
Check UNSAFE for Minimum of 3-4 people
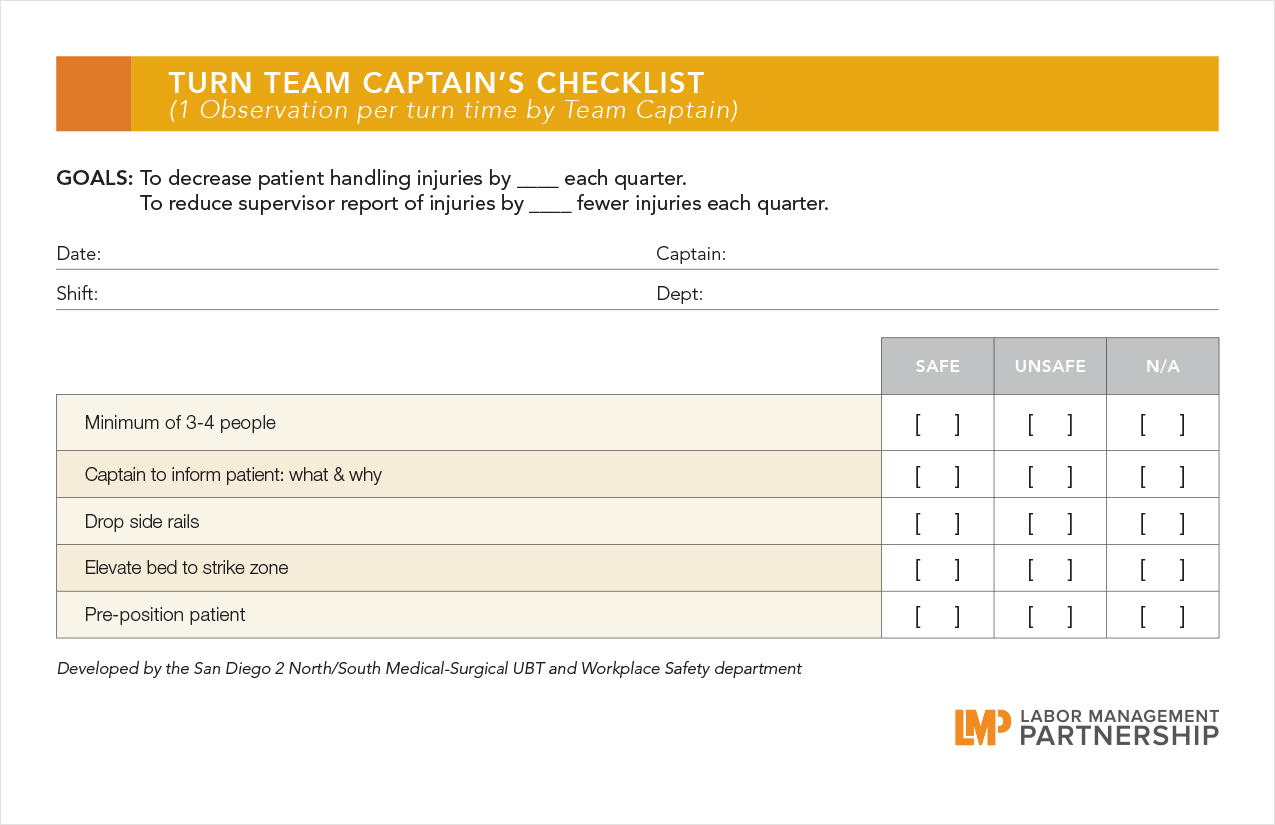click(x=1050, y=424)
